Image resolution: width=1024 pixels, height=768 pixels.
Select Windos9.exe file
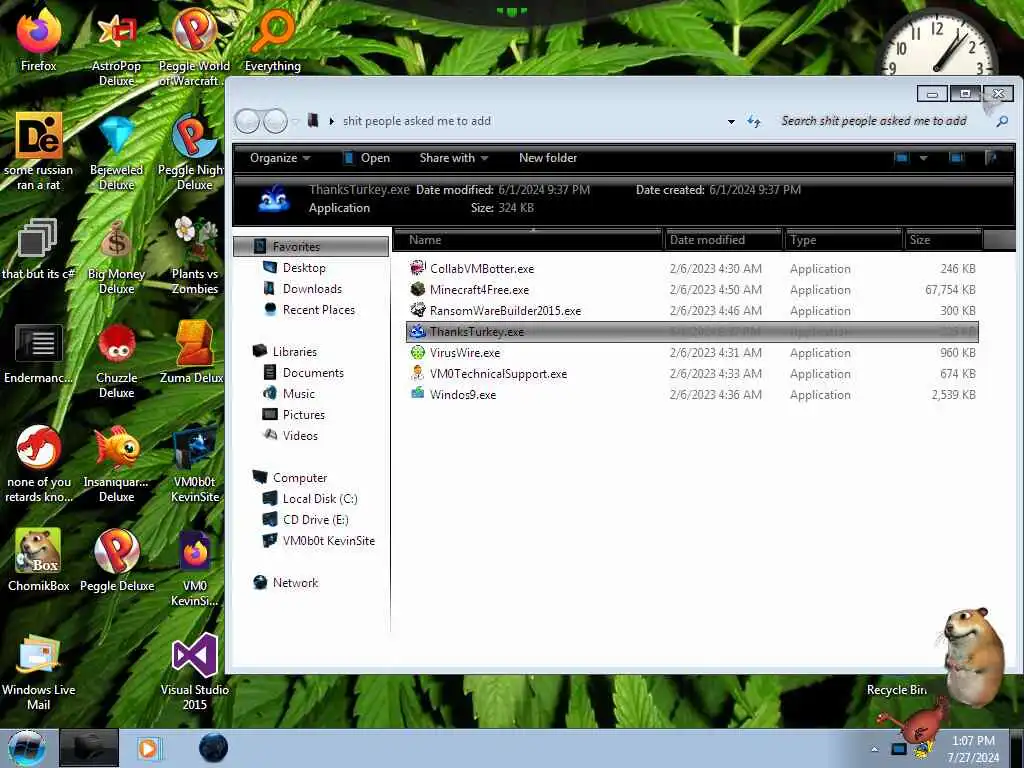point(692,394)
